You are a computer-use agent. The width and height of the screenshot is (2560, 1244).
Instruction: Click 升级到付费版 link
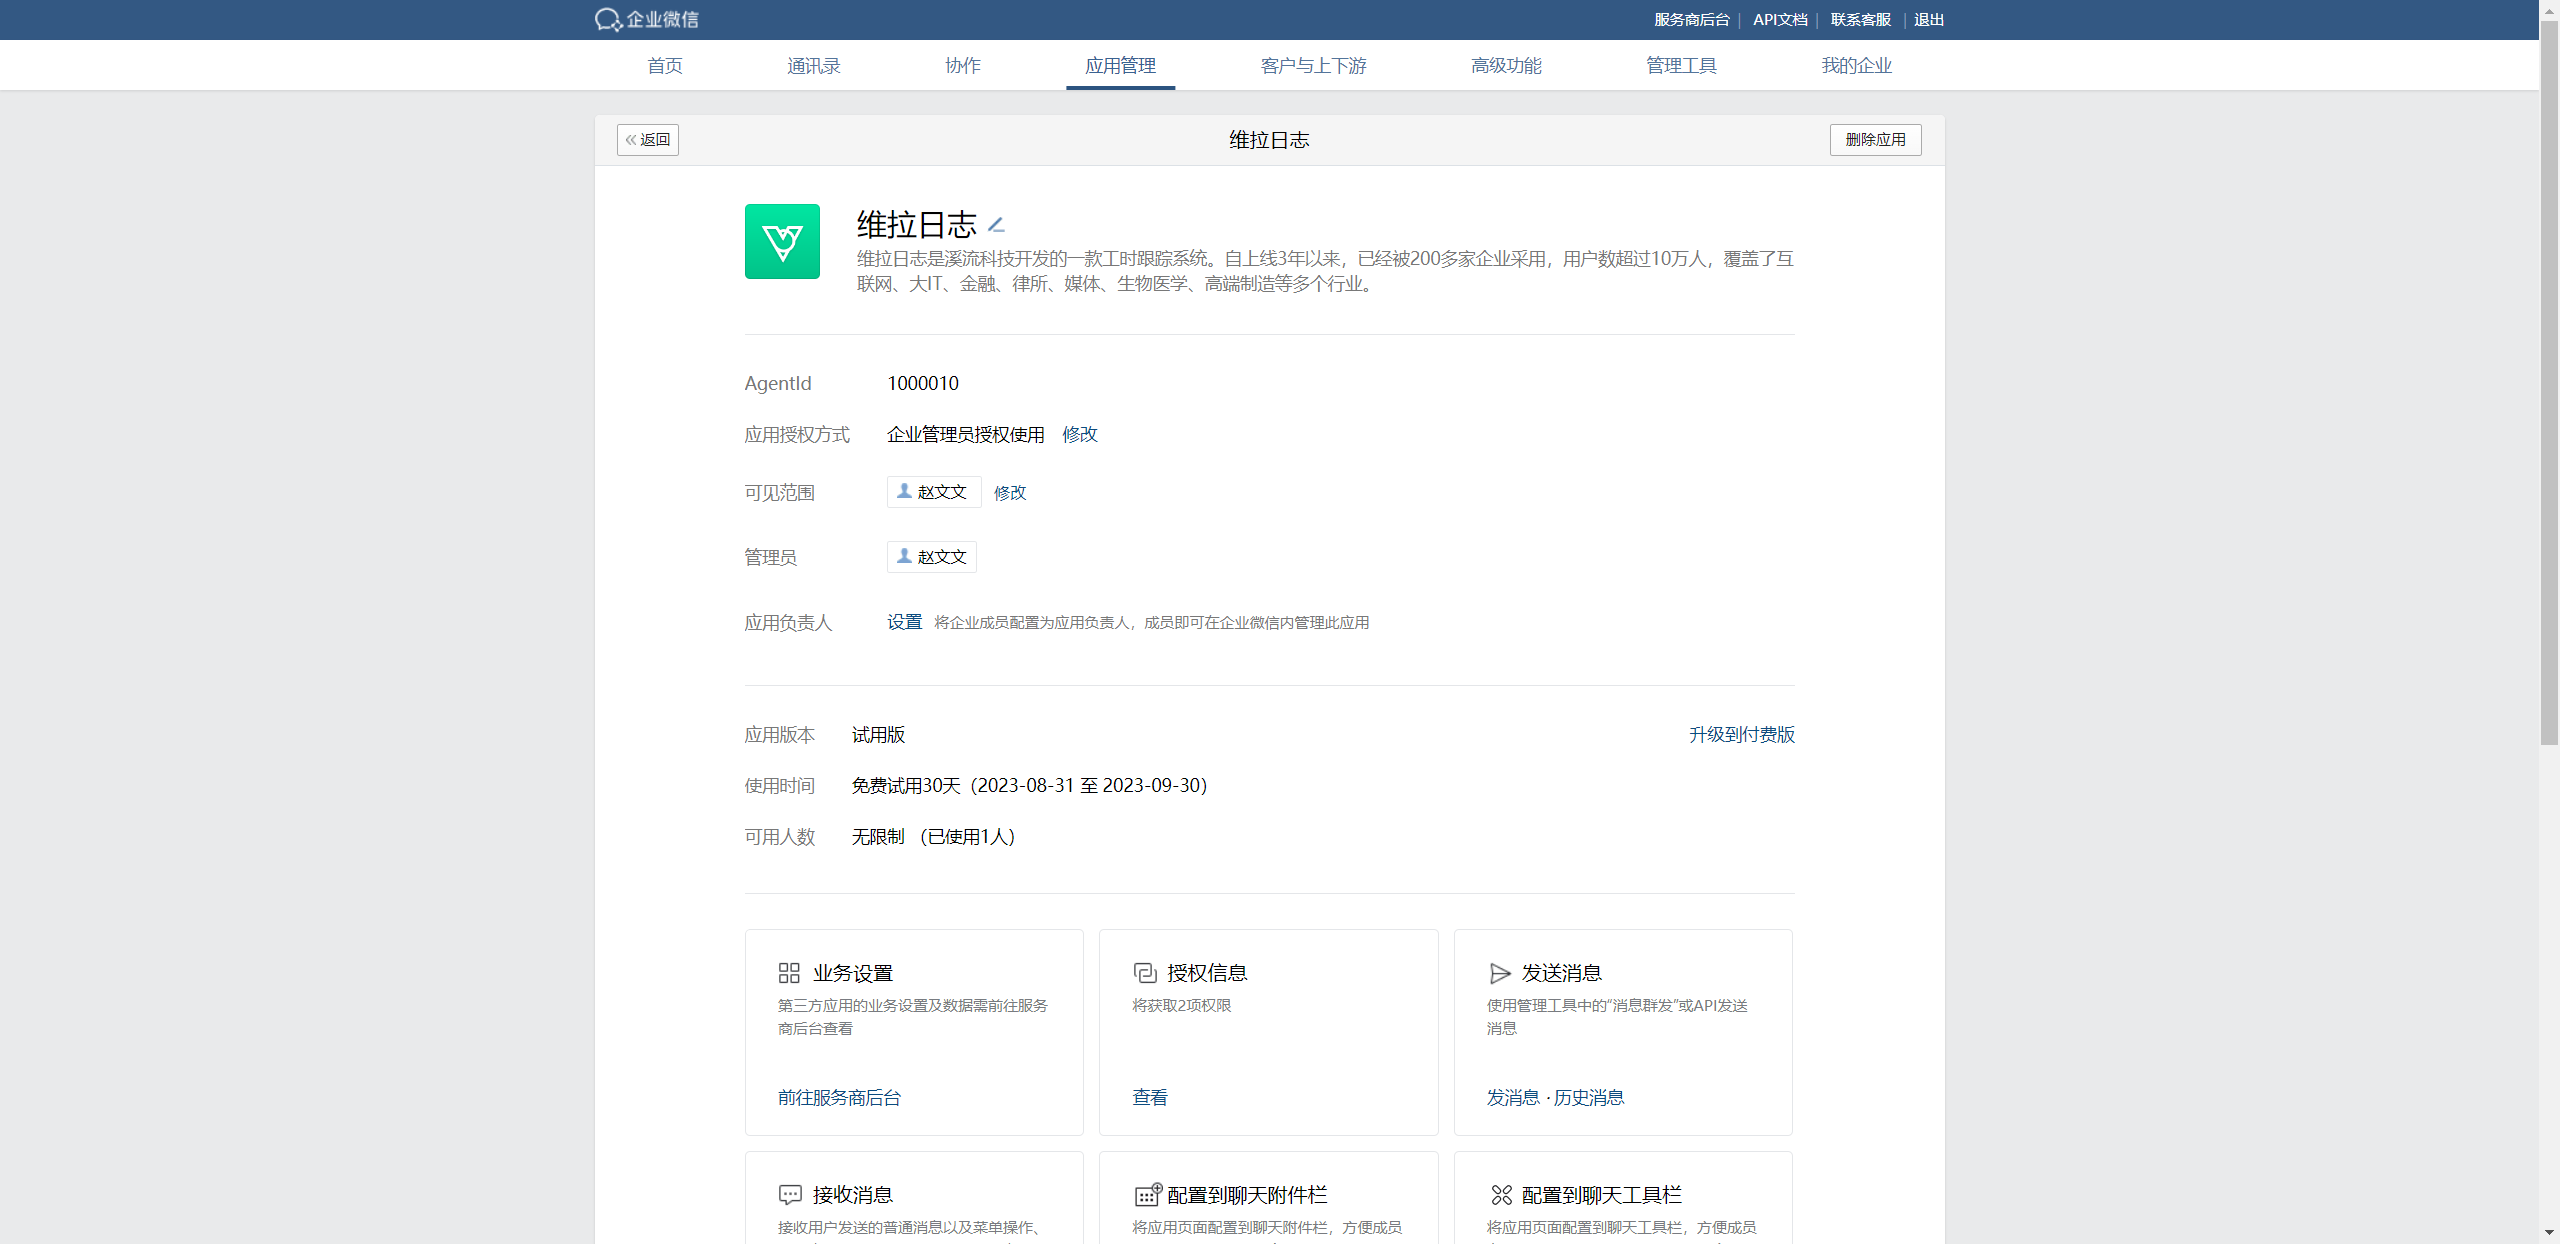1742,734
